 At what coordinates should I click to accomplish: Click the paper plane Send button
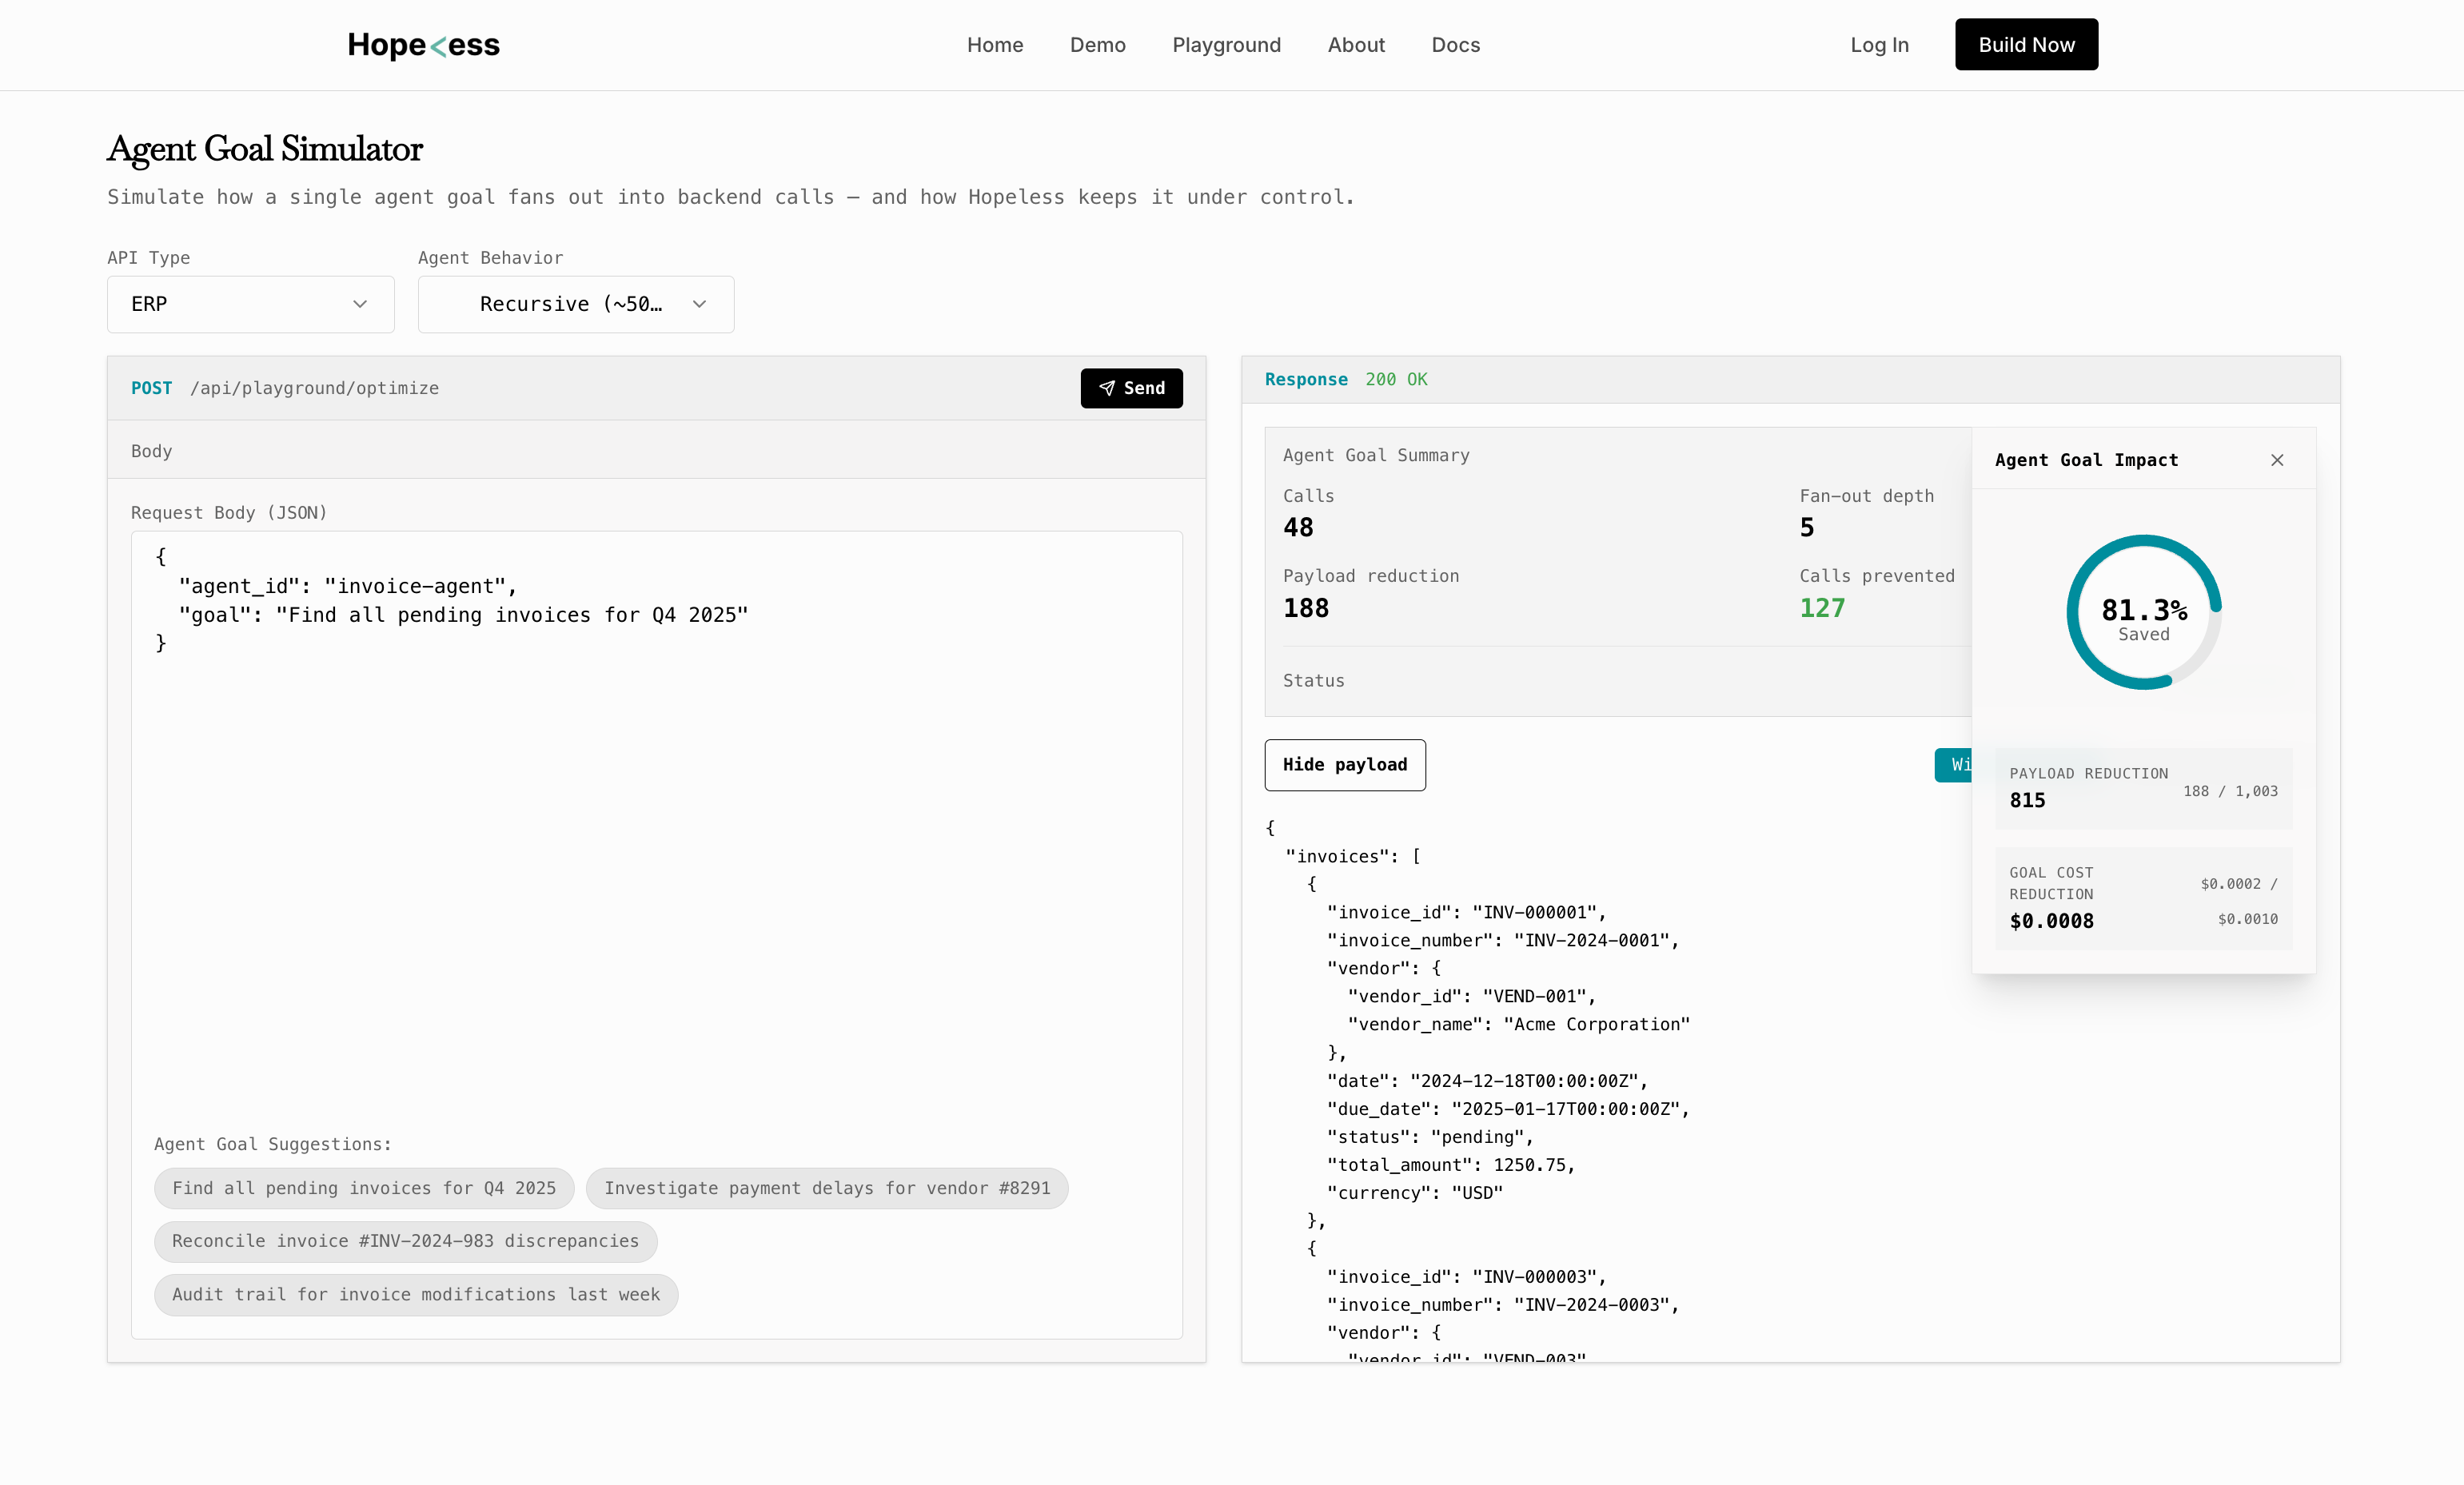[x=1131, y=388]
